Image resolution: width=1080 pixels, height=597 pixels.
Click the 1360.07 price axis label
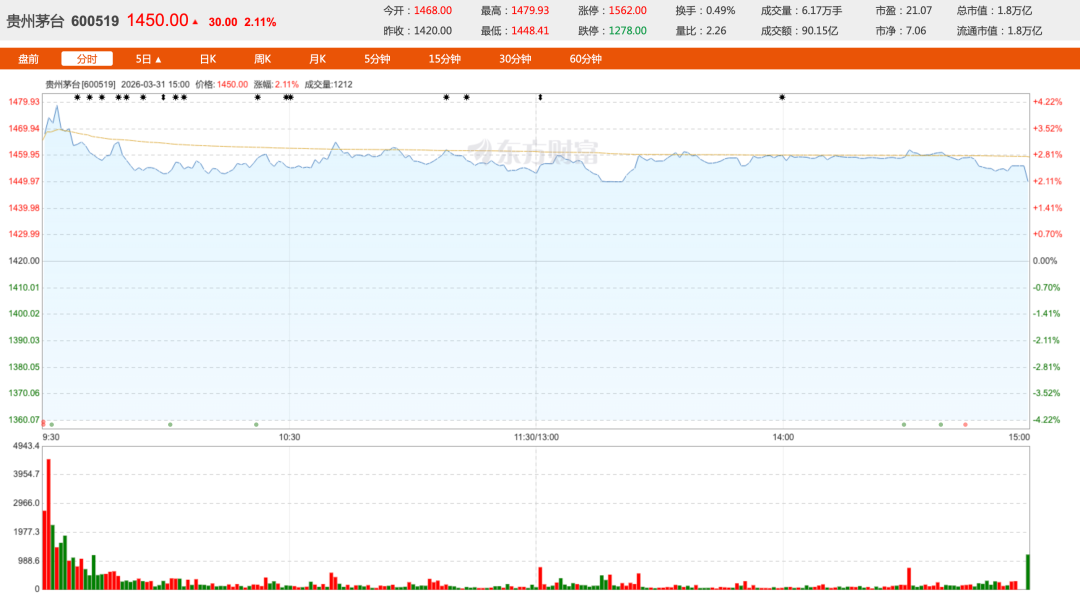point(24,419)
